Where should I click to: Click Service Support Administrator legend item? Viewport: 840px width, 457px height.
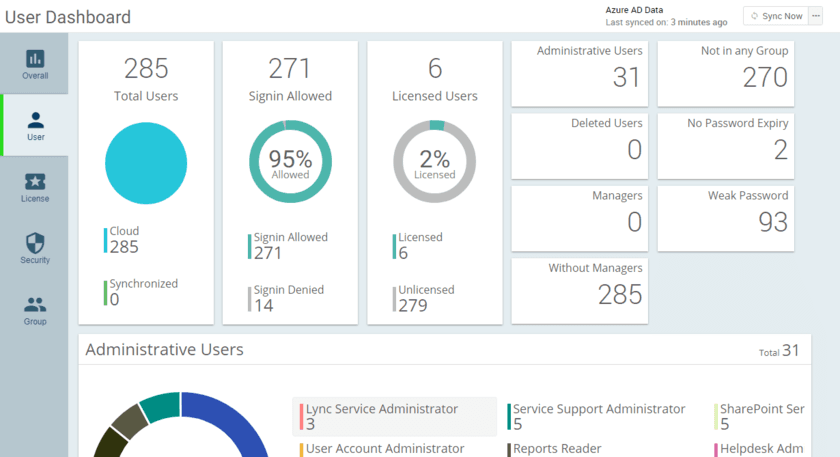point(598,416)
